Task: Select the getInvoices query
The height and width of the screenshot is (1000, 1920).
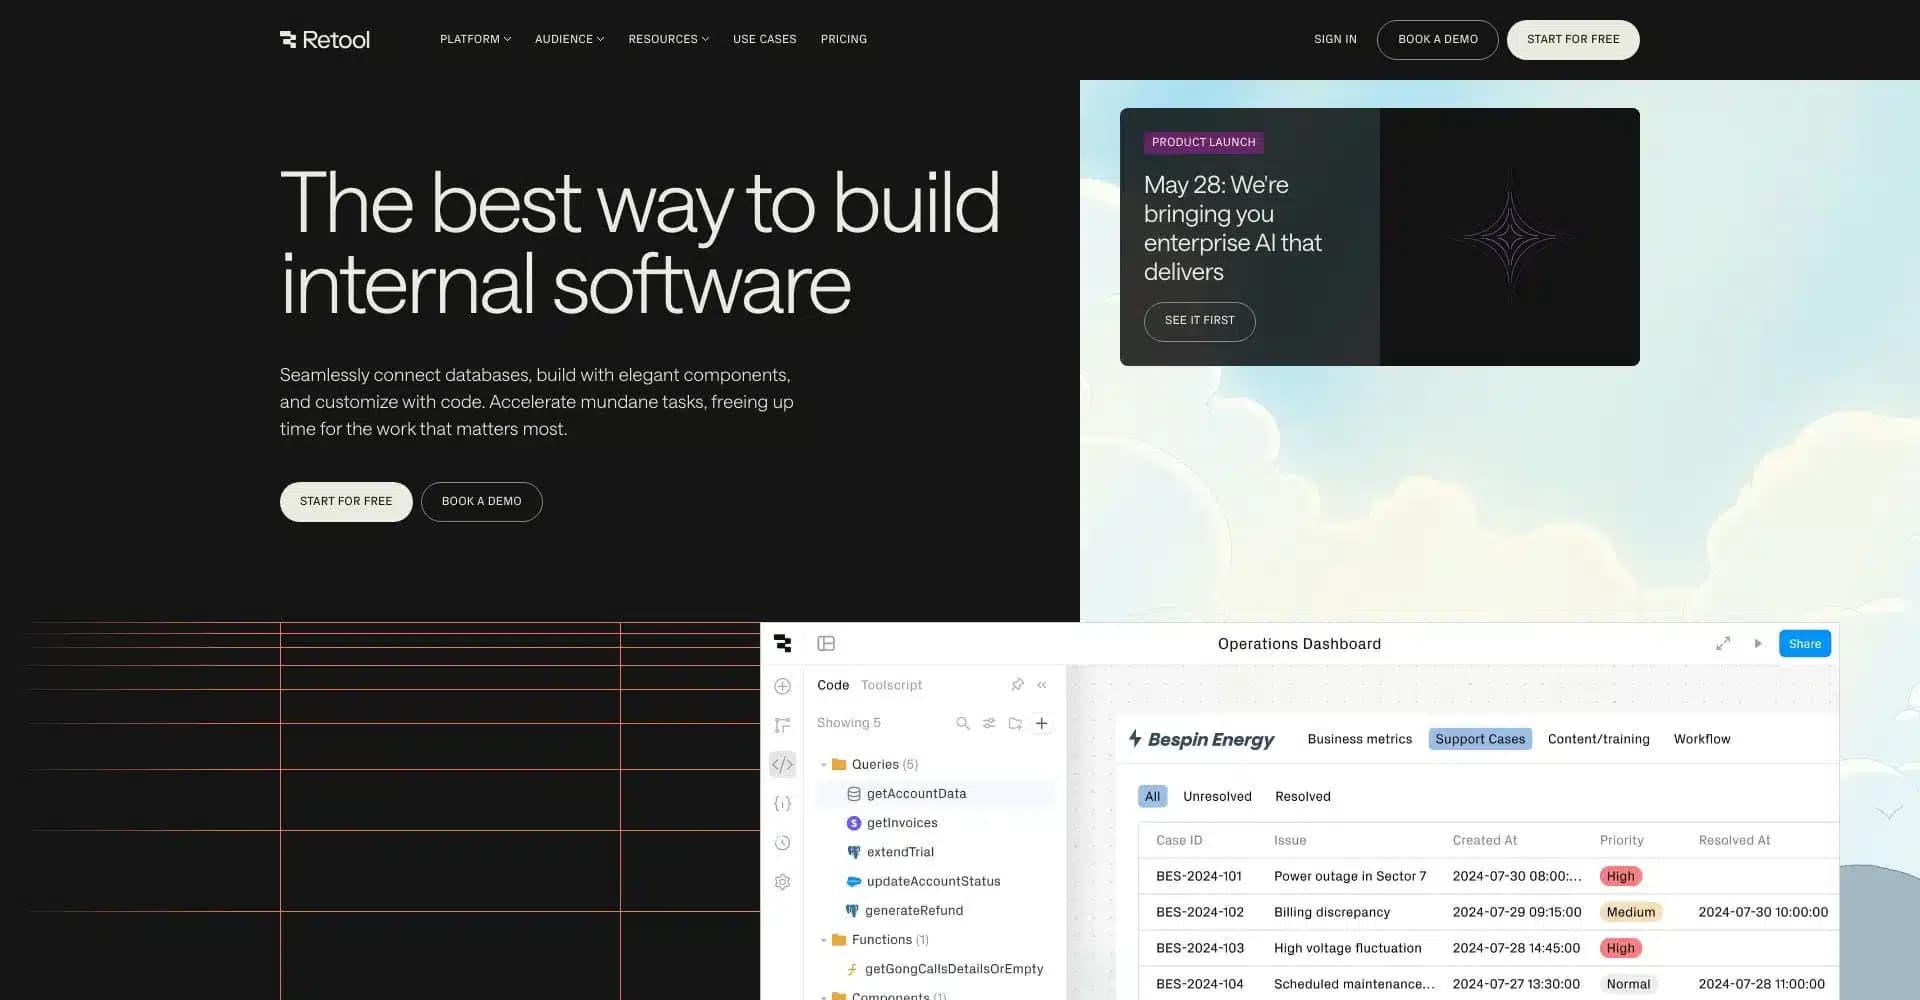Action: 901,823
